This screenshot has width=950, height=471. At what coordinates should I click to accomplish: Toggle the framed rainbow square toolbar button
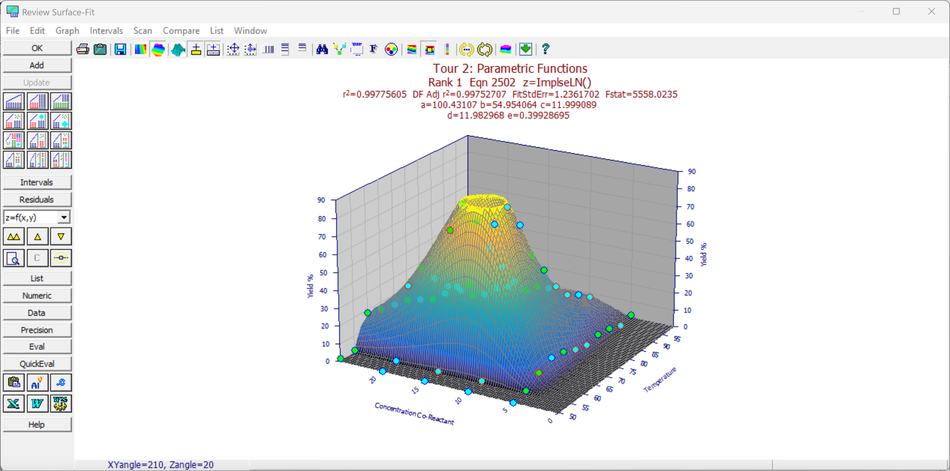coord(430,50)
